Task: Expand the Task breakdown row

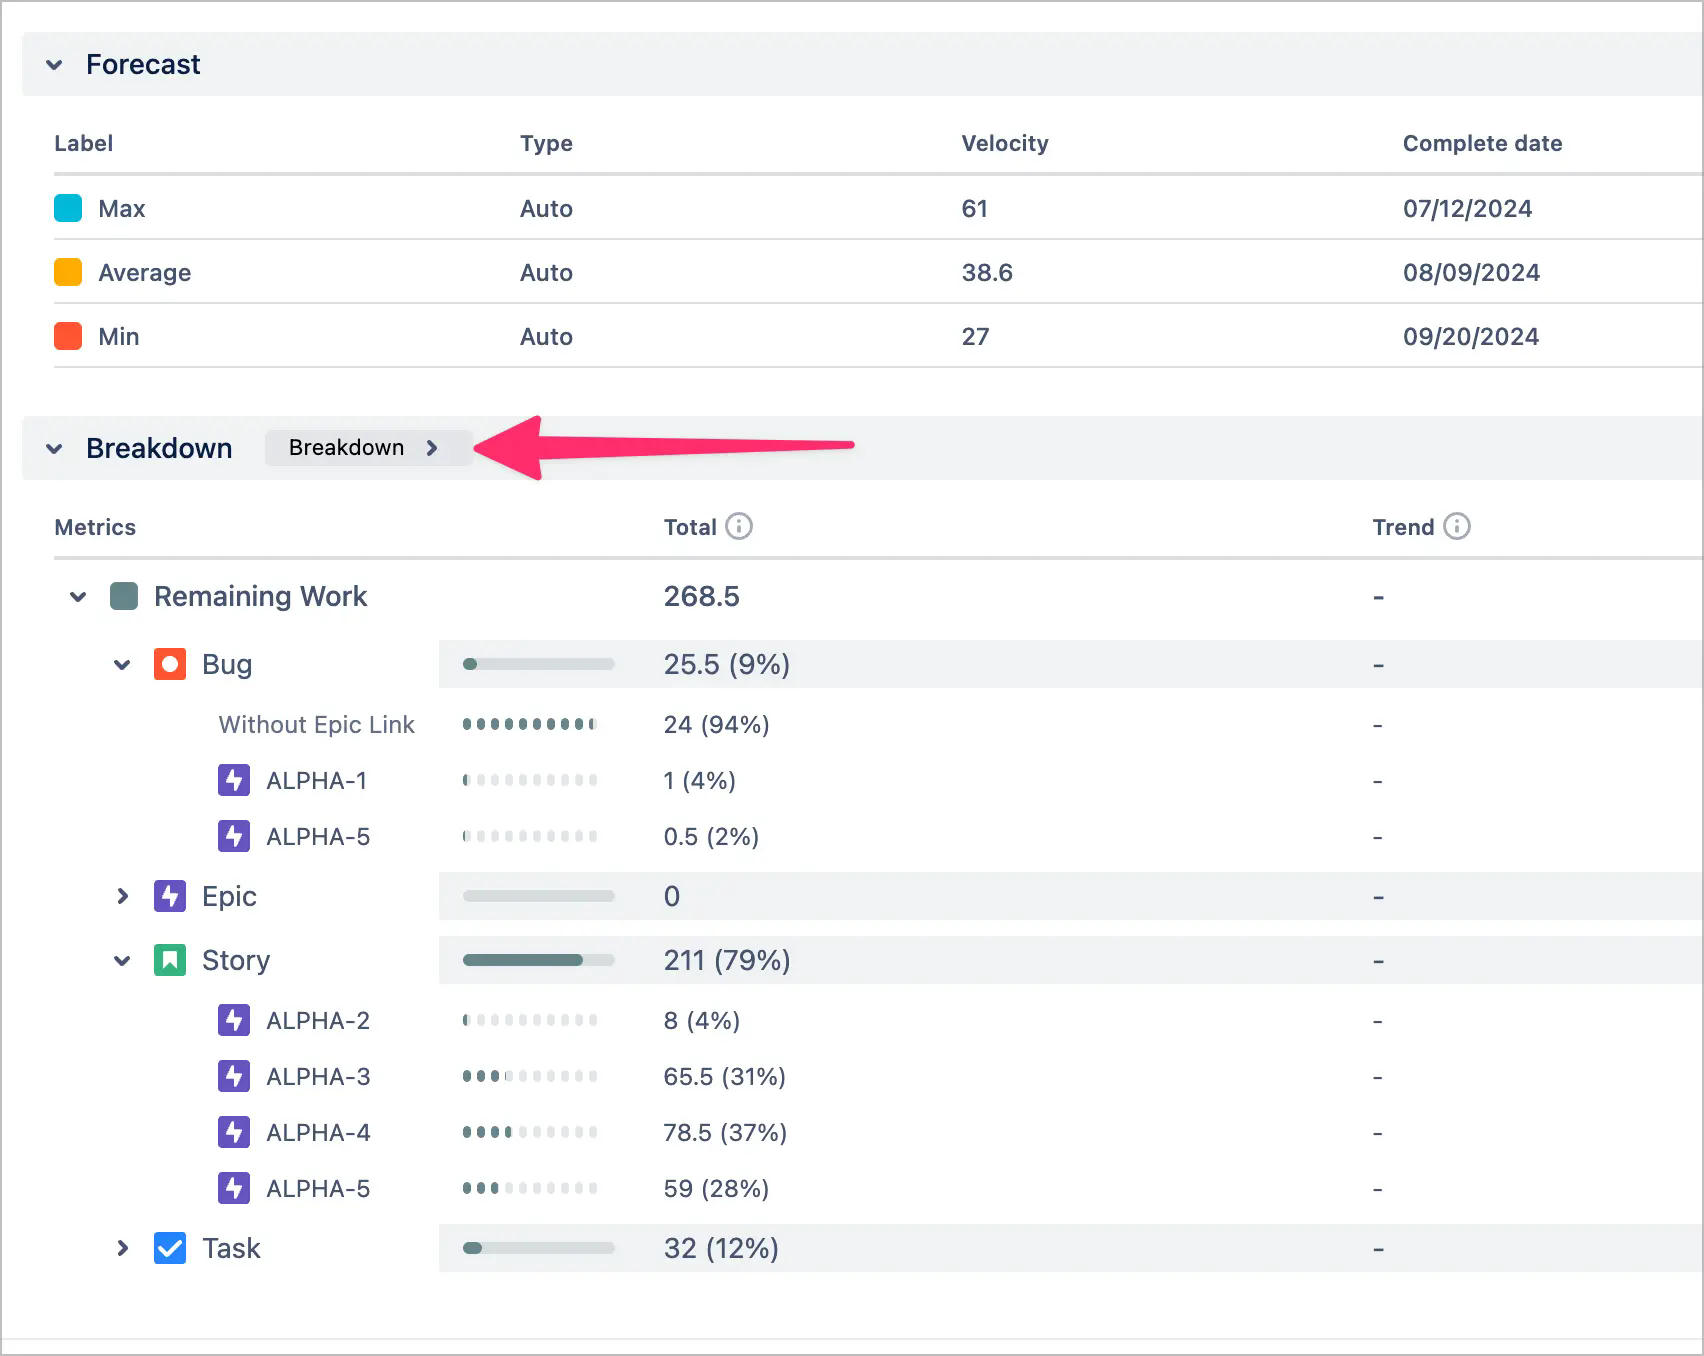Action: click(x=122, y=1248)
